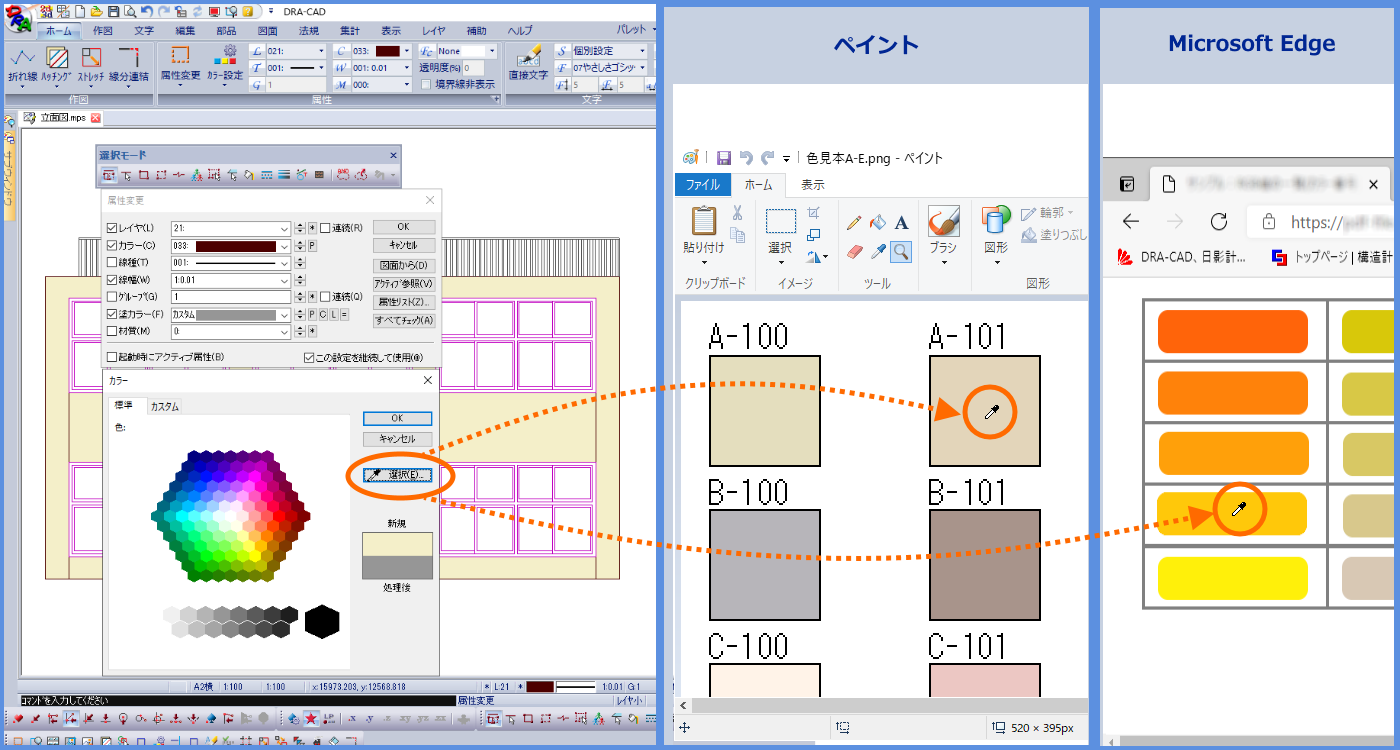Click the グループ value field showing 1

coord(230,297)
